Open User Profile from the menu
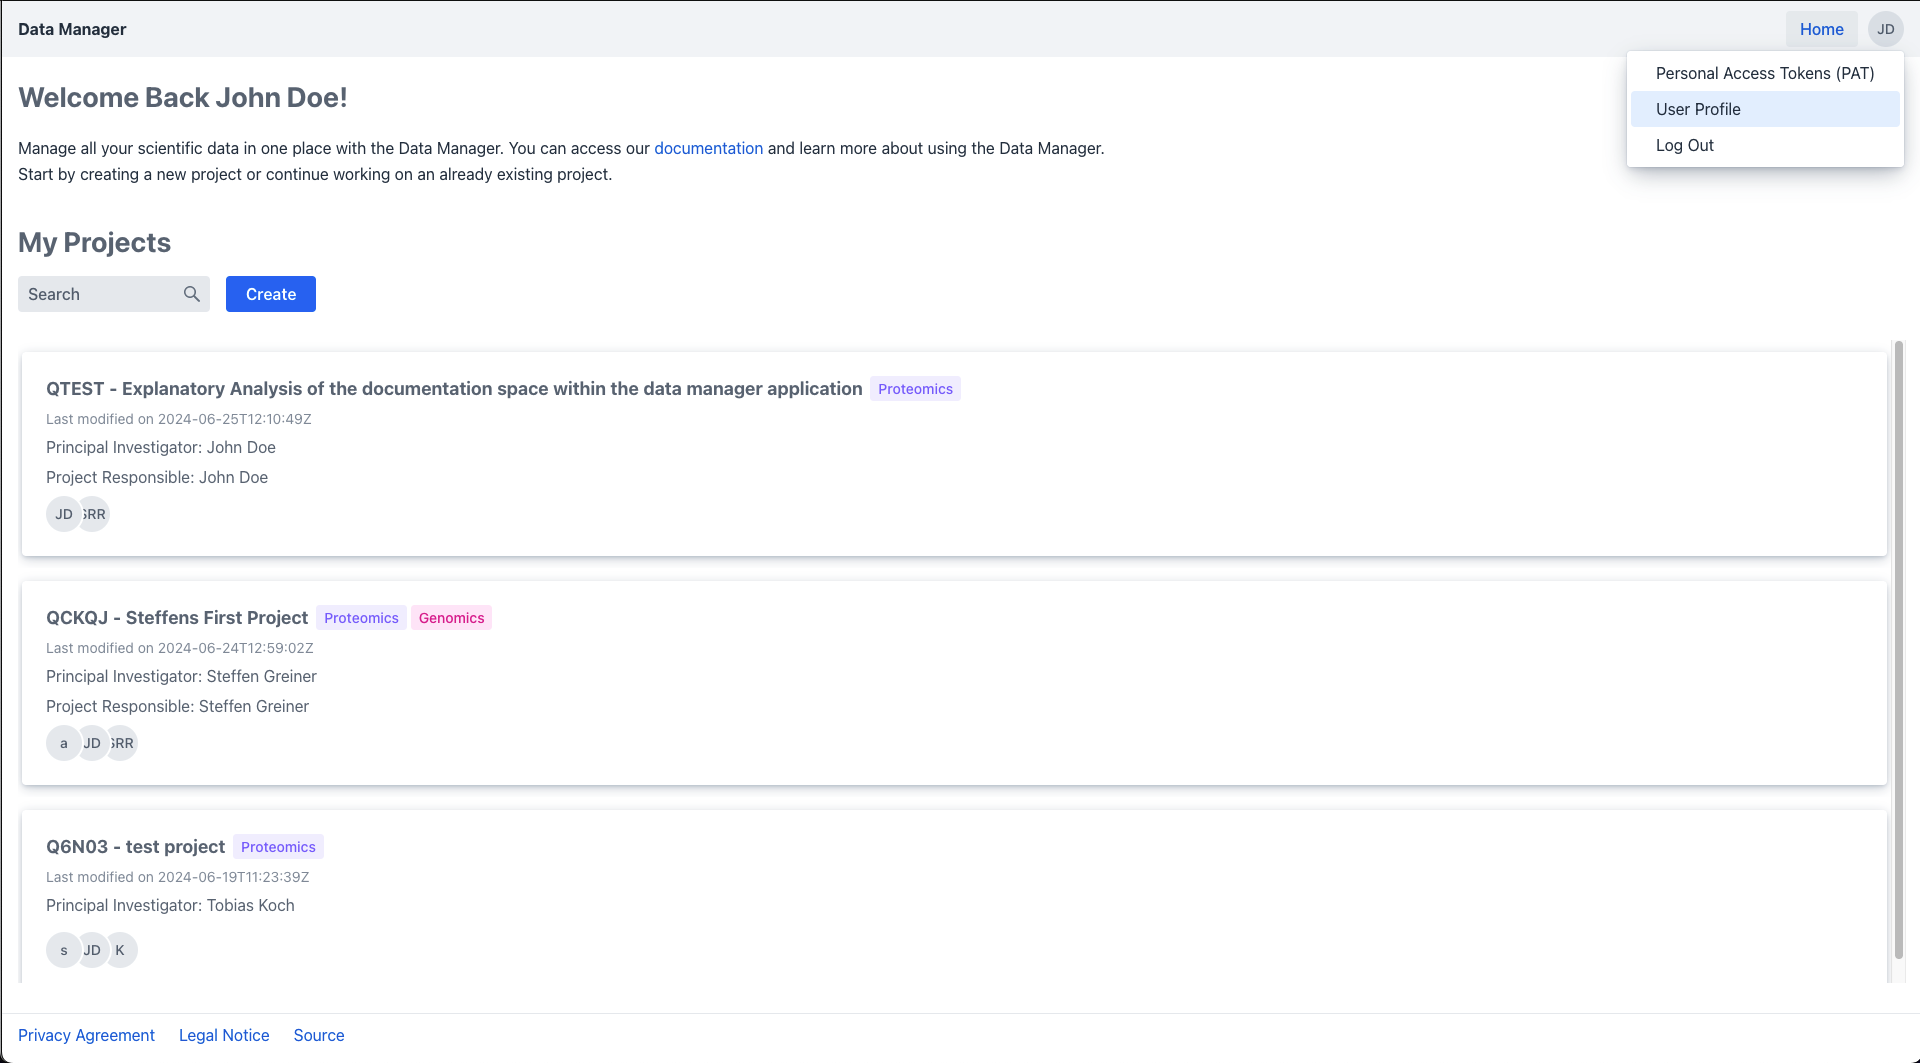The height and width of the screenshot is (1063, 1920). click(1764, 109)
